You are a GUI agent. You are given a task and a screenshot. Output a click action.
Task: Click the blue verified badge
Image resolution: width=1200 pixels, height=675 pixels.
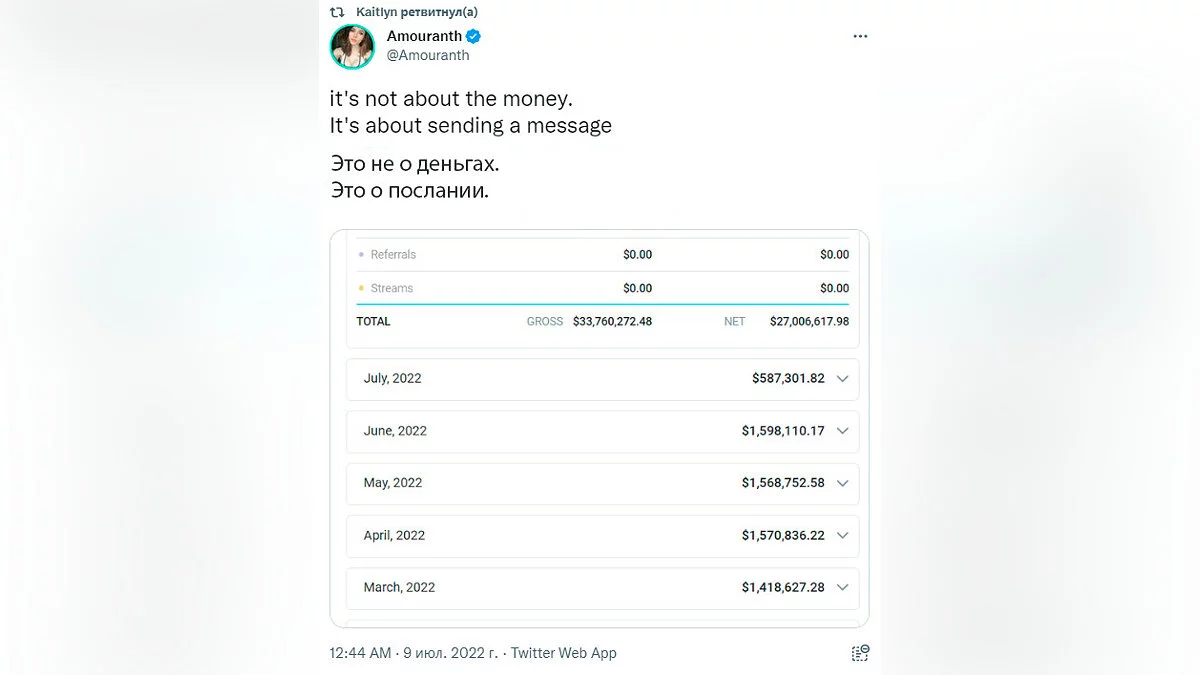tap(474, 36)
